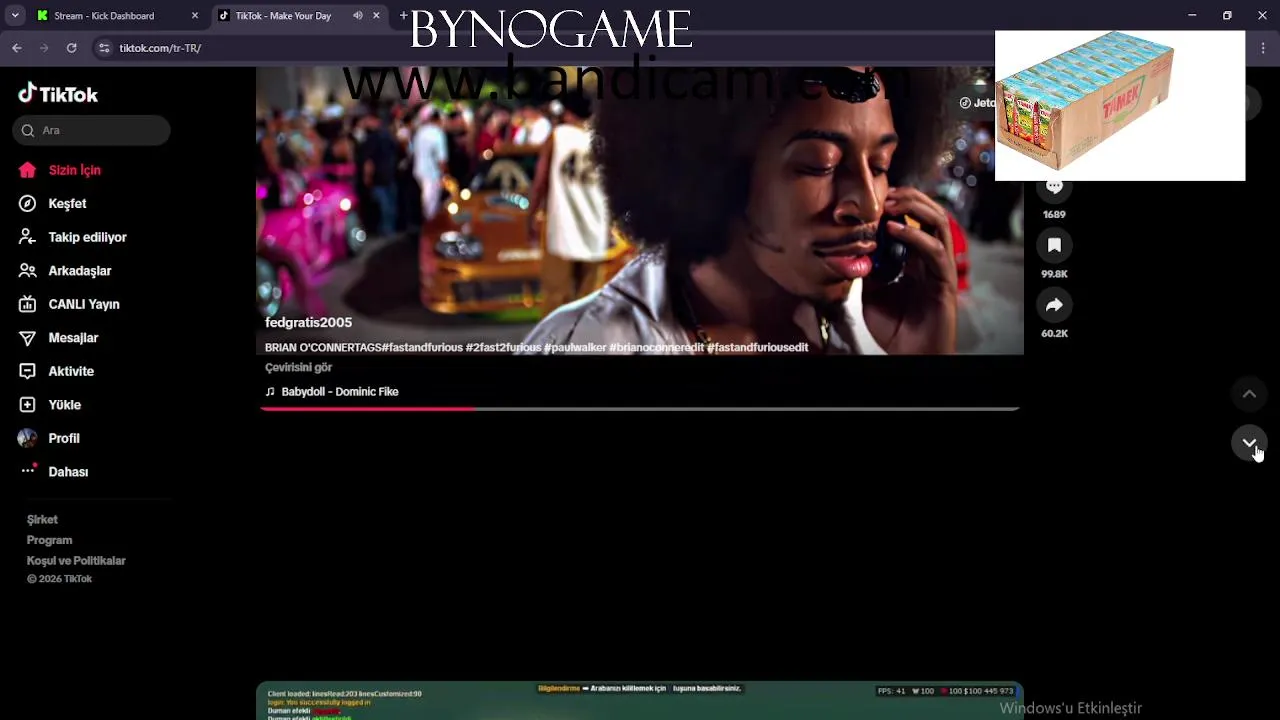Share the video with 60.2K shares

point(1054,305)
